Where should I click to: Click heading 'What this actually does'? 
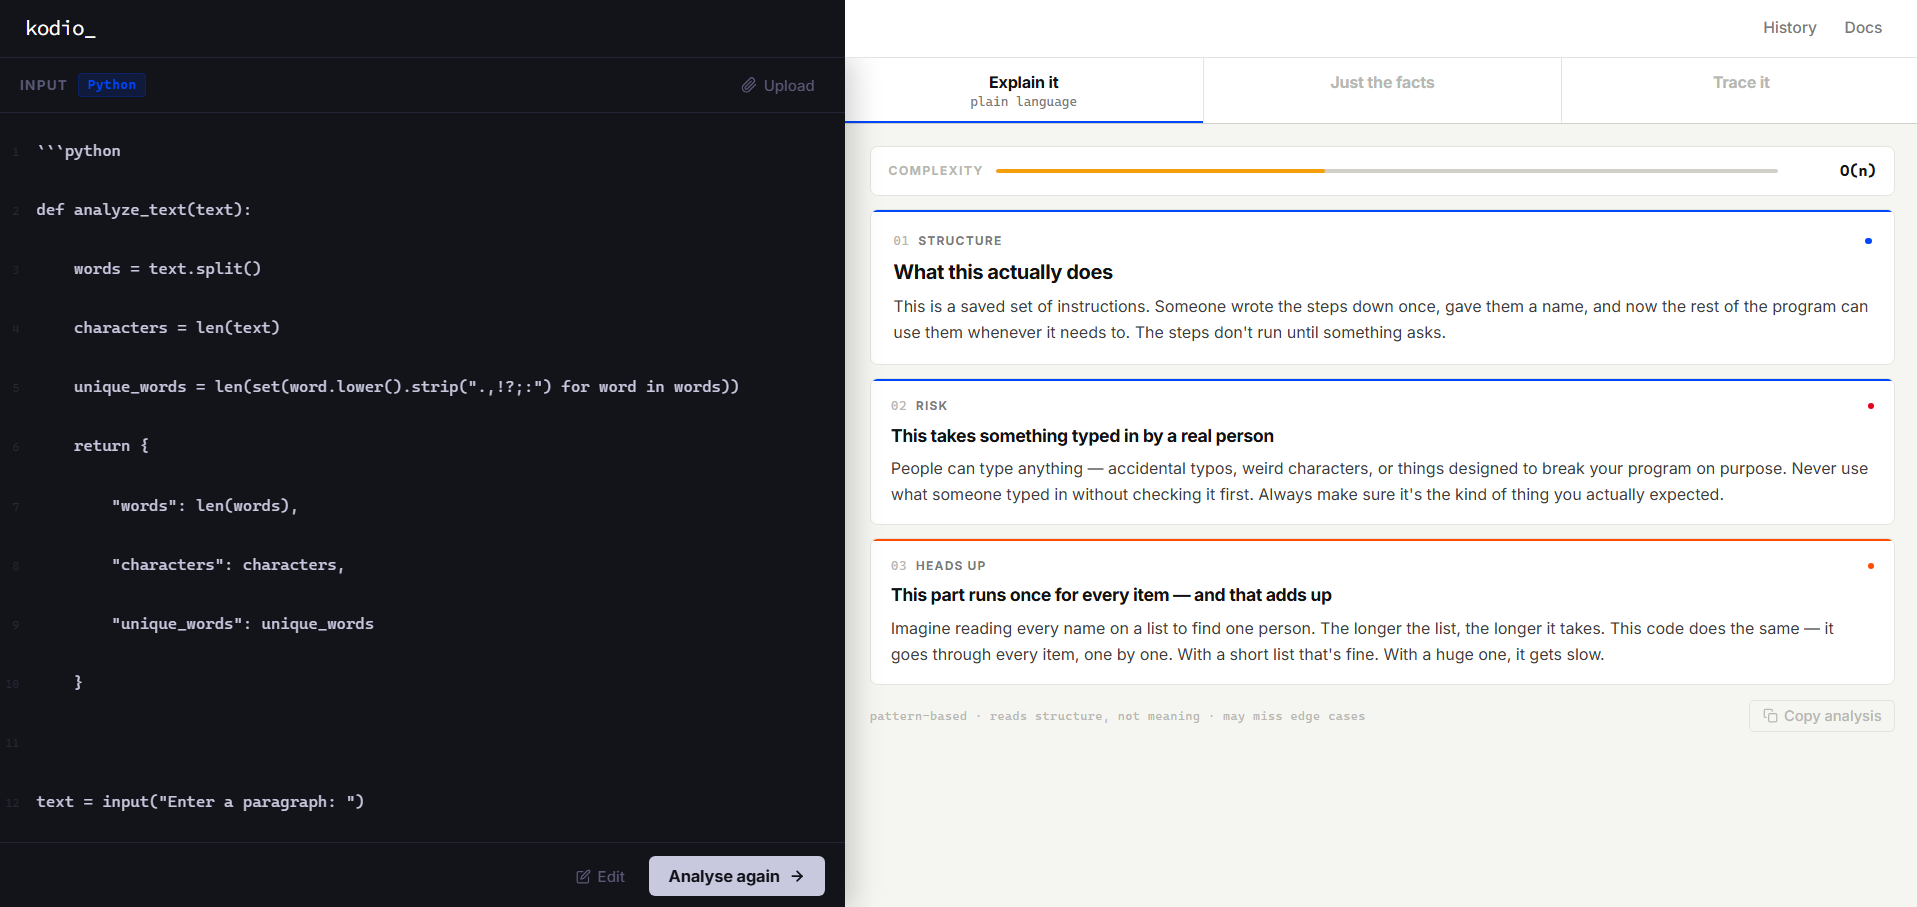coord(1003,272)
